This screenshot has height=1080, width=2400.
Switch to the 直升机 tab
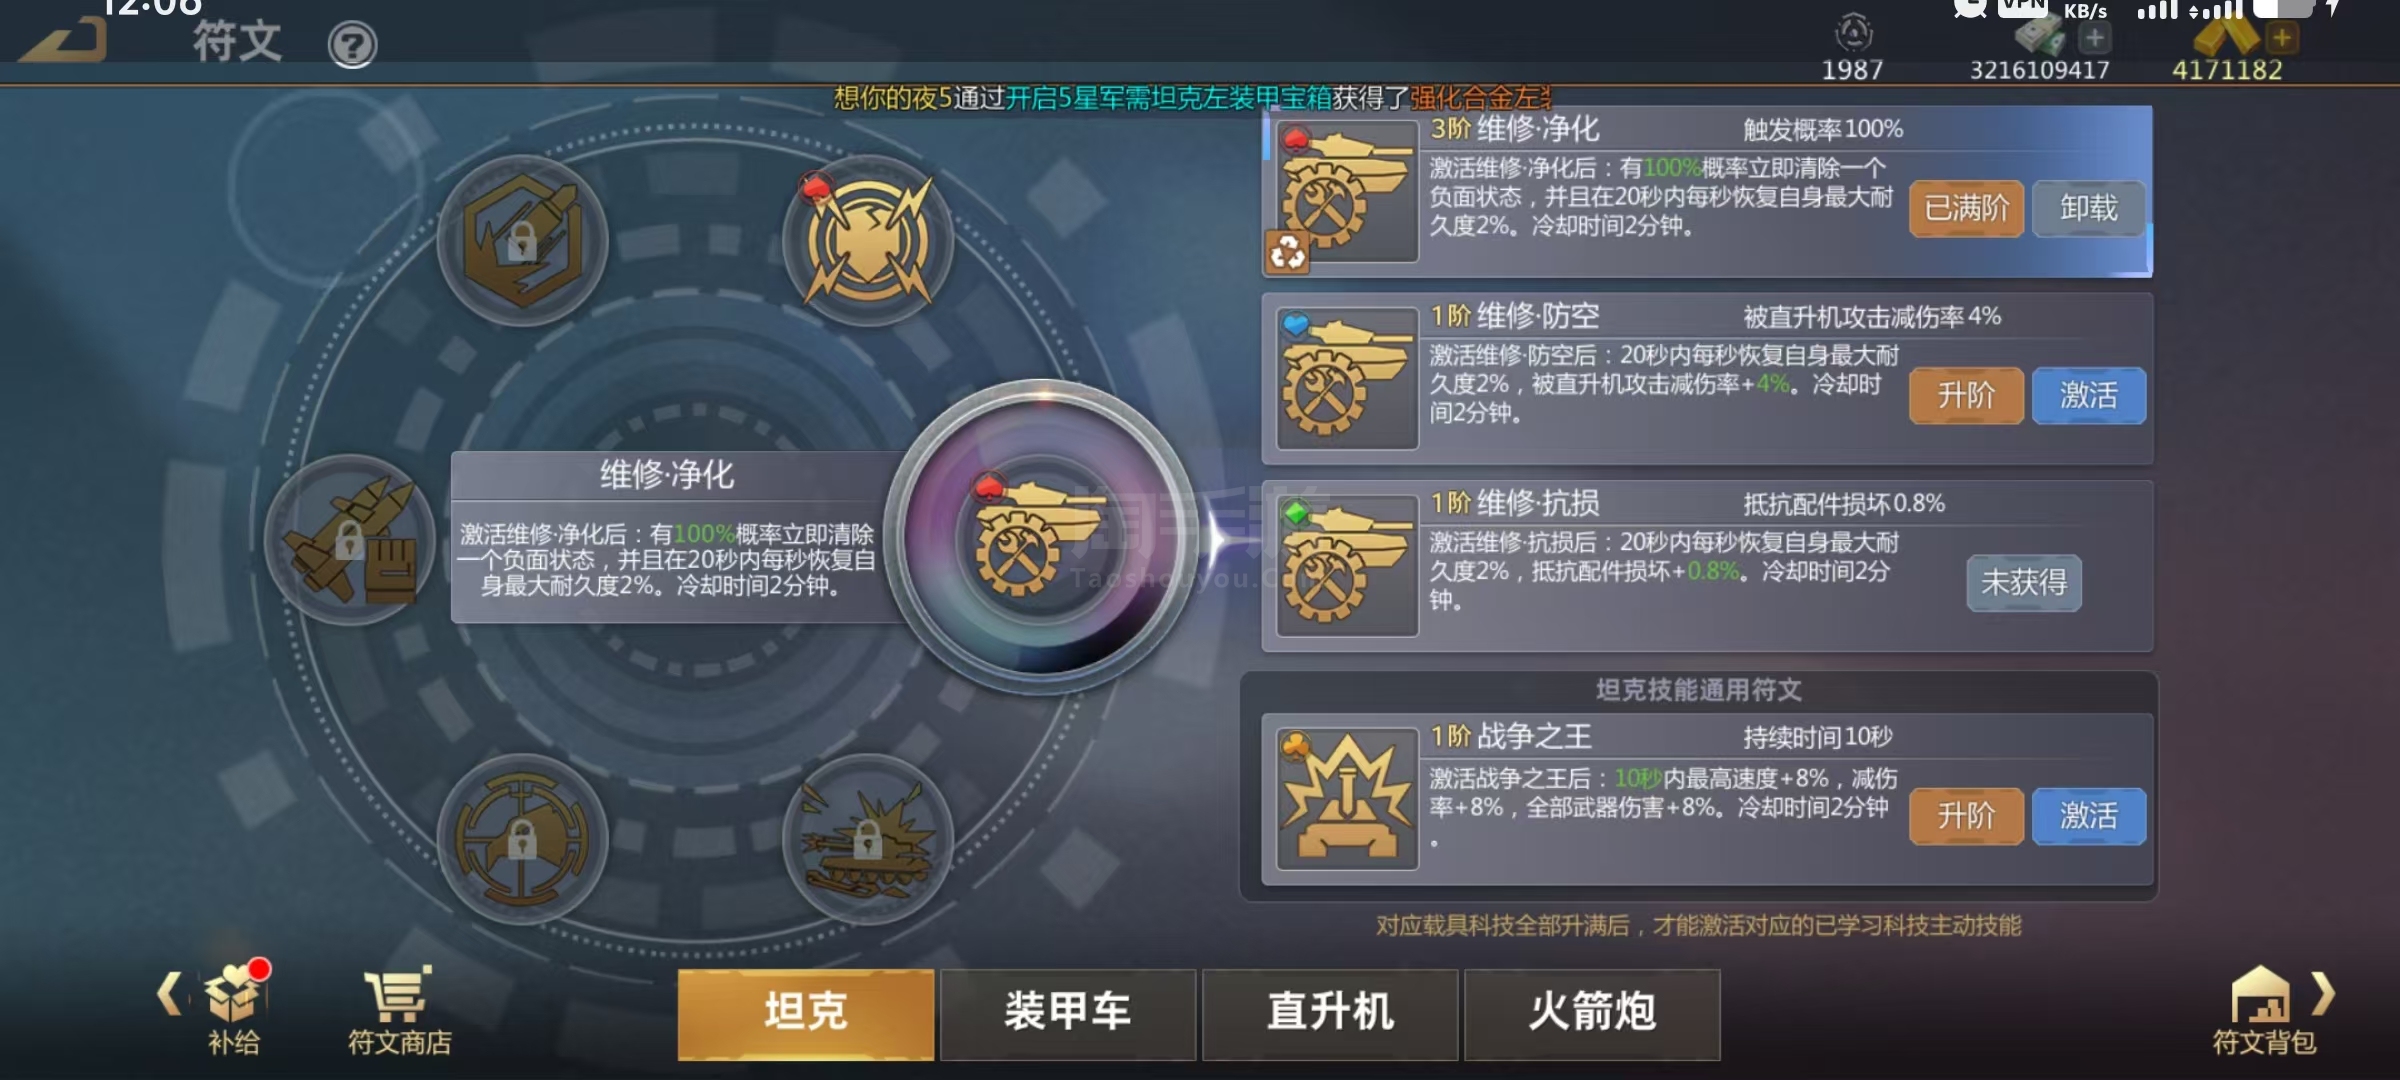1330,1013
